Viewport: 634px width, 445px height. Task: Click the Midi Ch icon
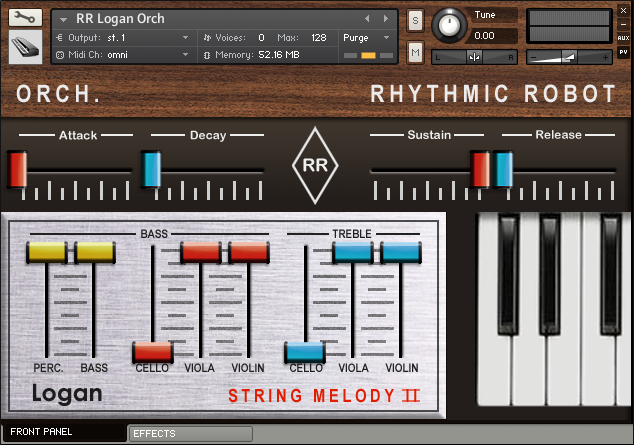tap(60, 55)
